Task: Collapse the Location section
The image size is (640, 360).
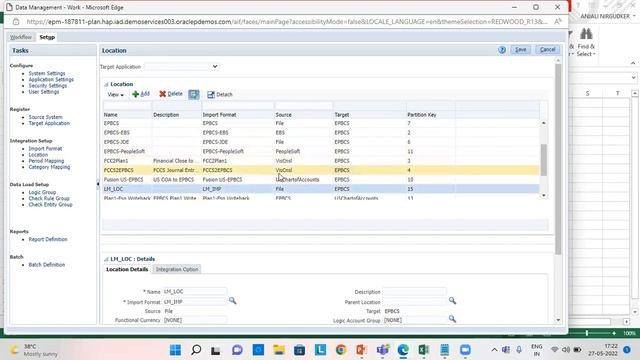Action: pyautogui.click(x=106, y=84)
